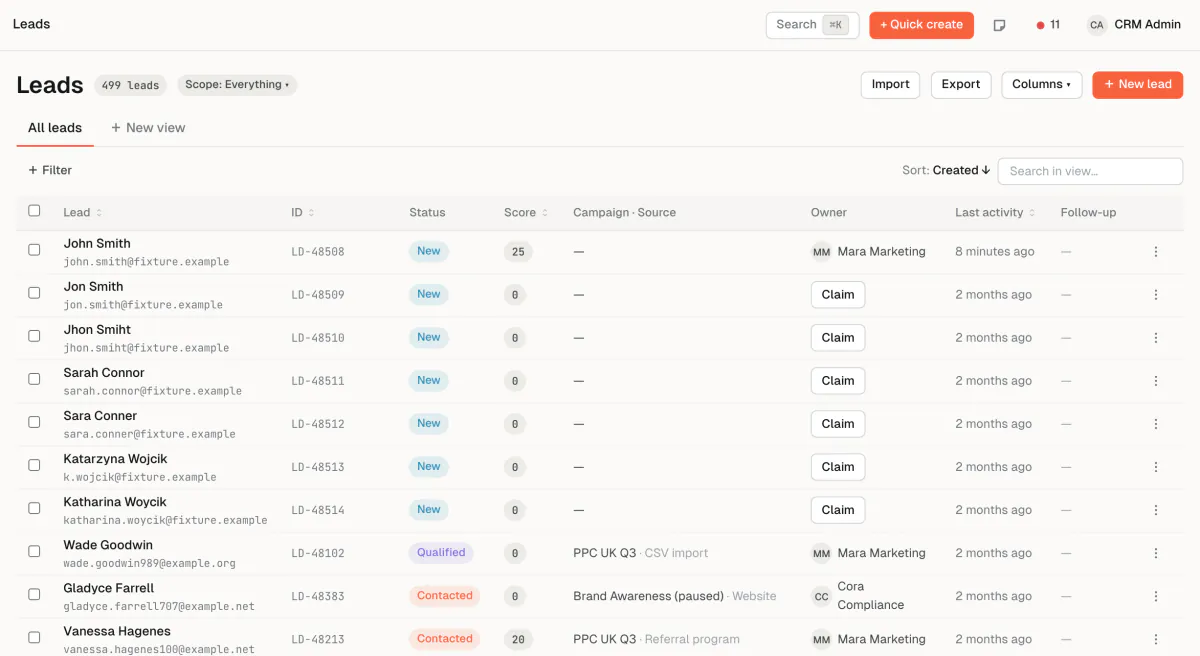Open notifications showing 11 alerts
1200x656 pixels.
(1048, 25)
